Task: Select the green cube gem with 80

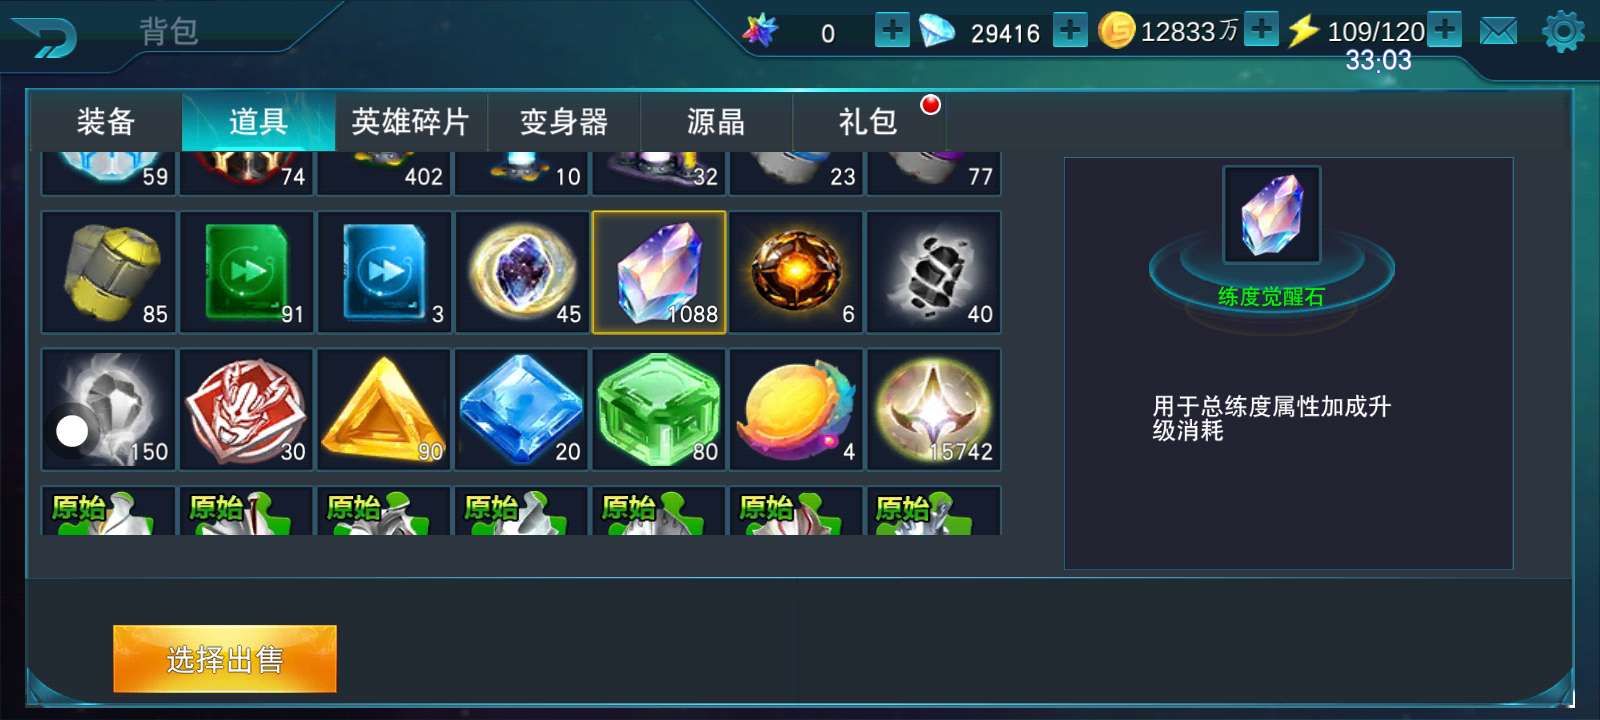Action: 659,410
